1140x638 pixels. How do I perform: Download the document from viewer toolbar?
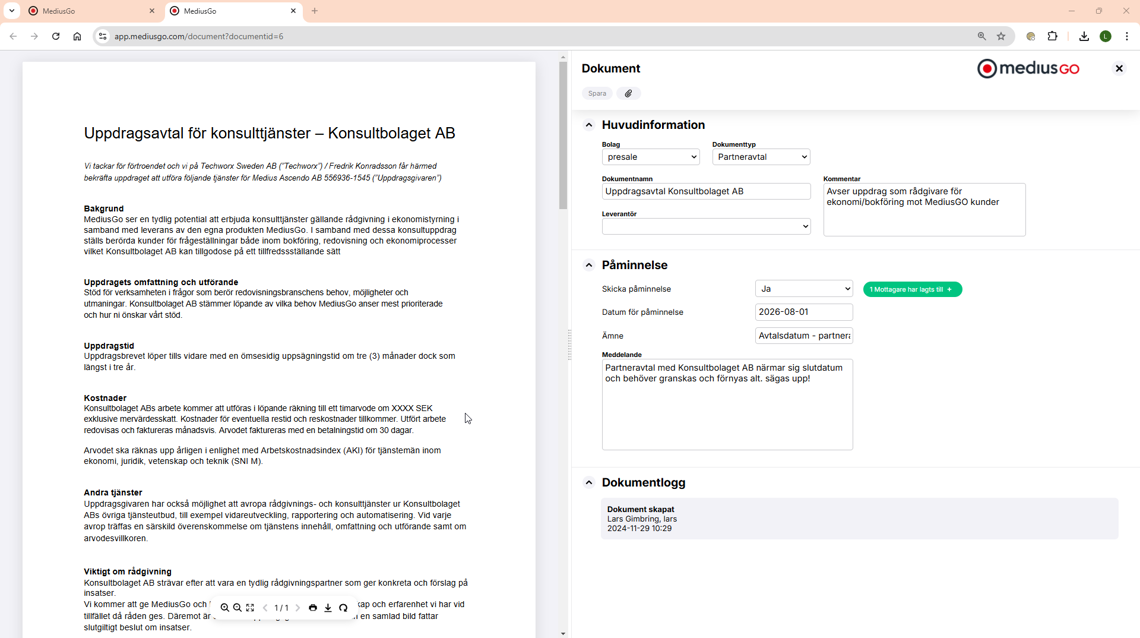328,607
